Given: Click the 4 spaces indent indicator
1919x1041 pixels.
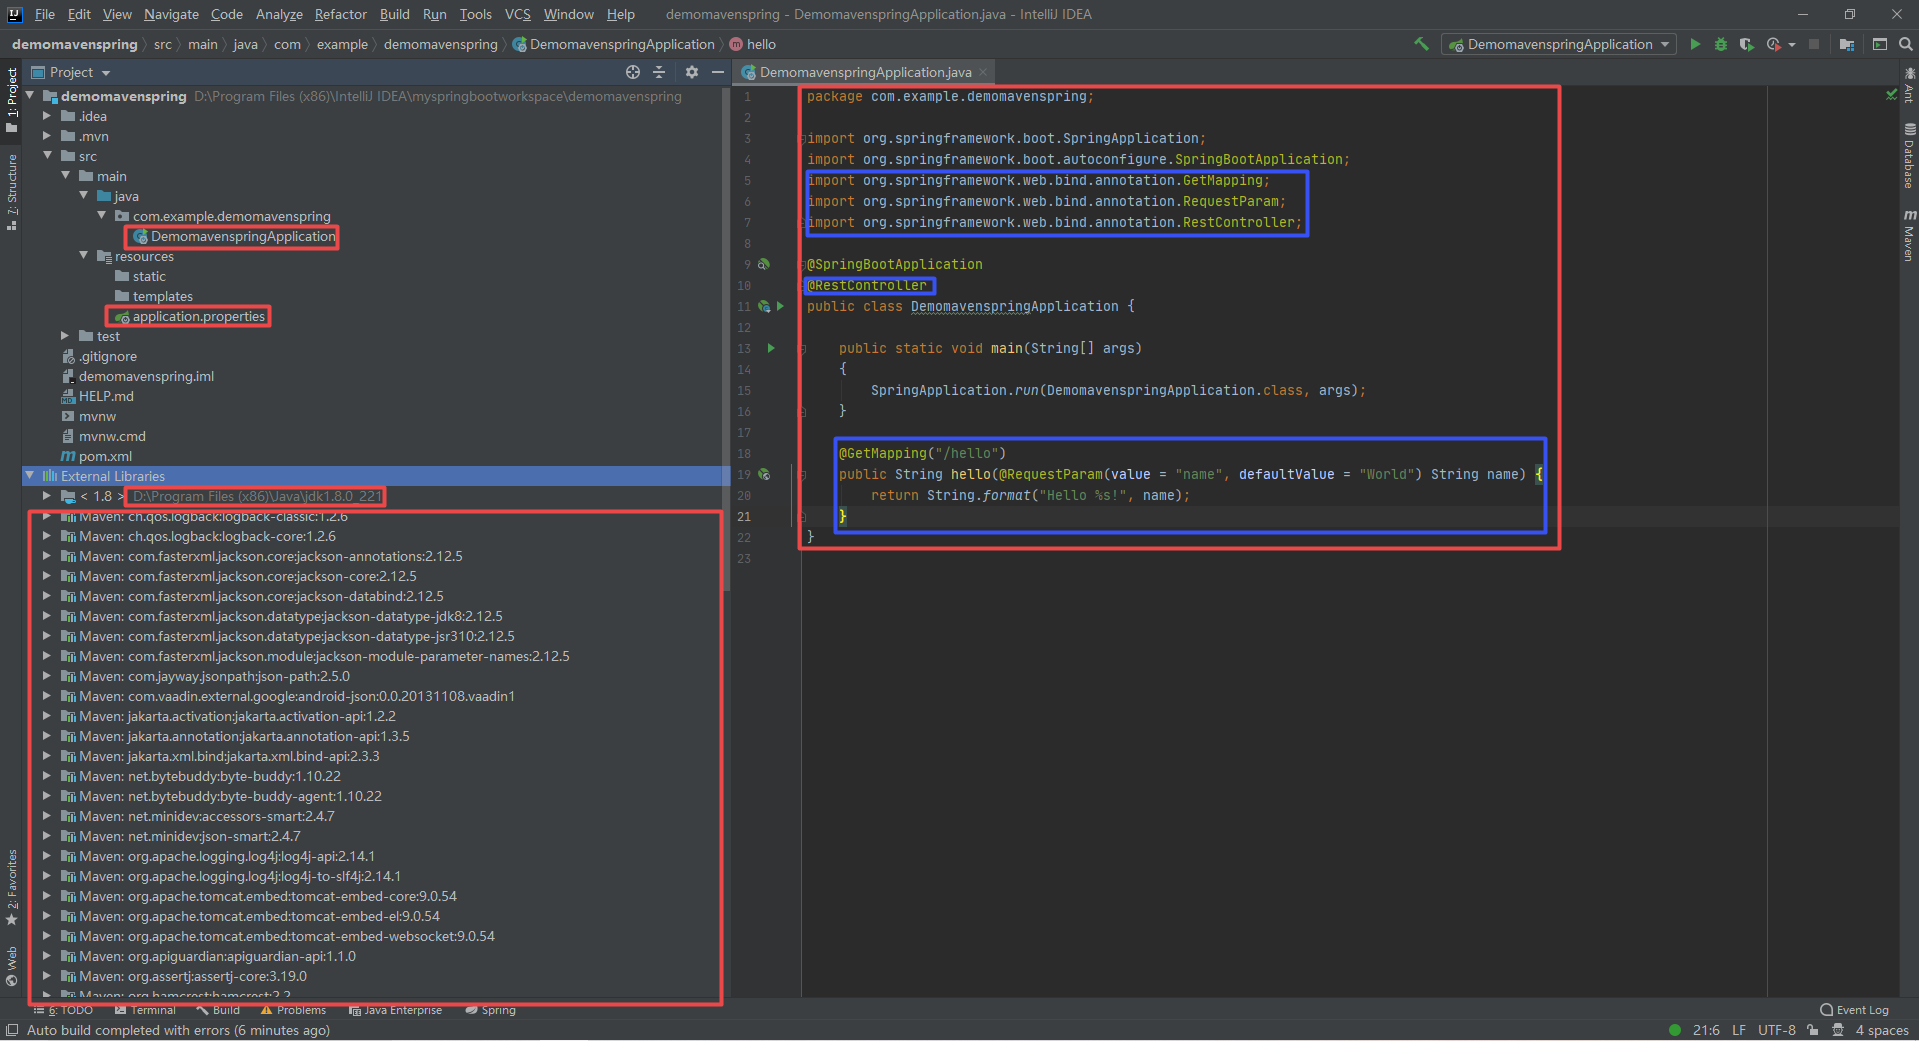Looking at the screenshot, I should [1882, 1030].
